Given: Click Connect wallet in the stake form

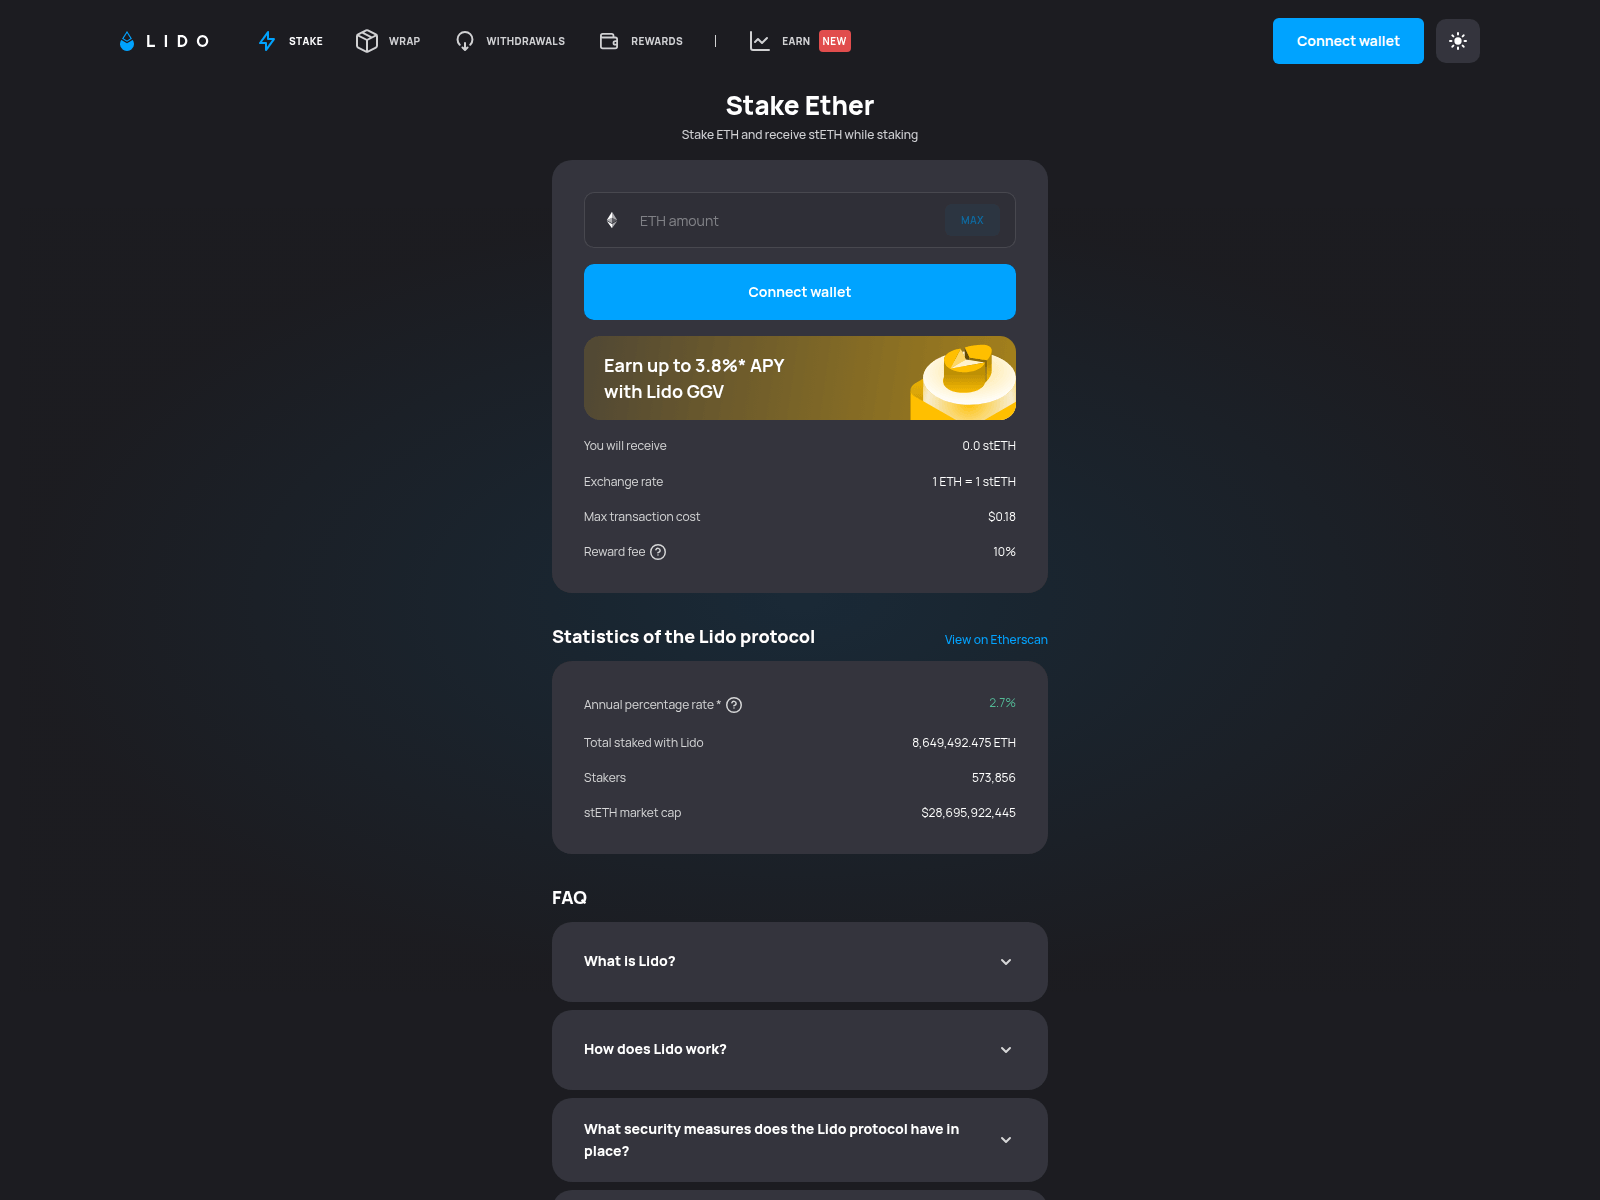Looking at the screenshot, I should point(800,292).
